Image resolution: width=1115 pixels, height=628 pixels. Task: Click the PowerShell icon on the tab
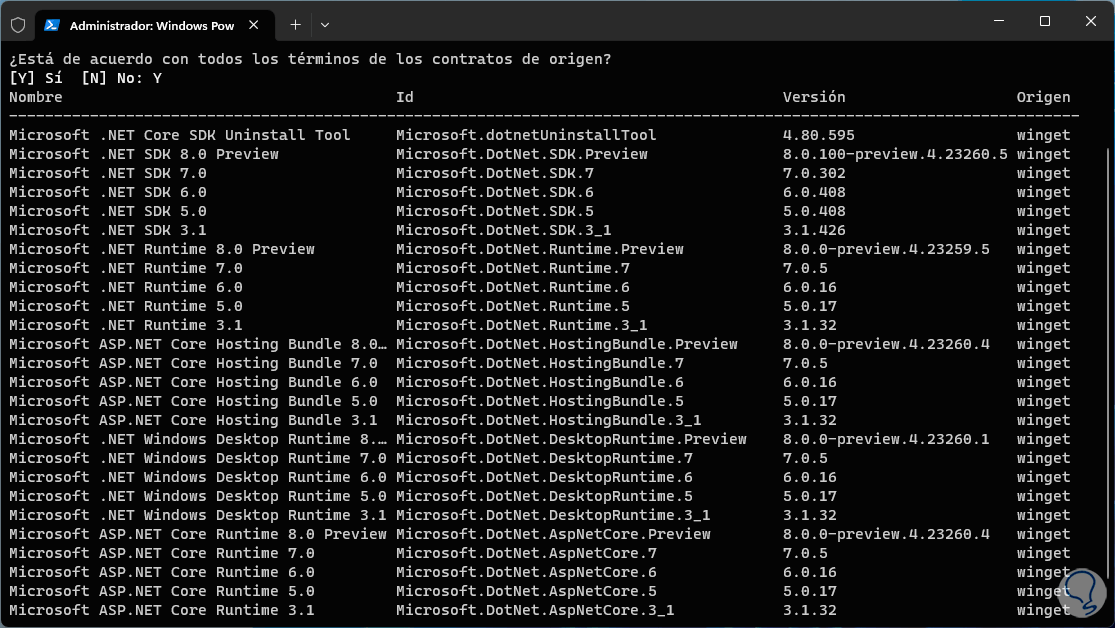click(52, 24)
